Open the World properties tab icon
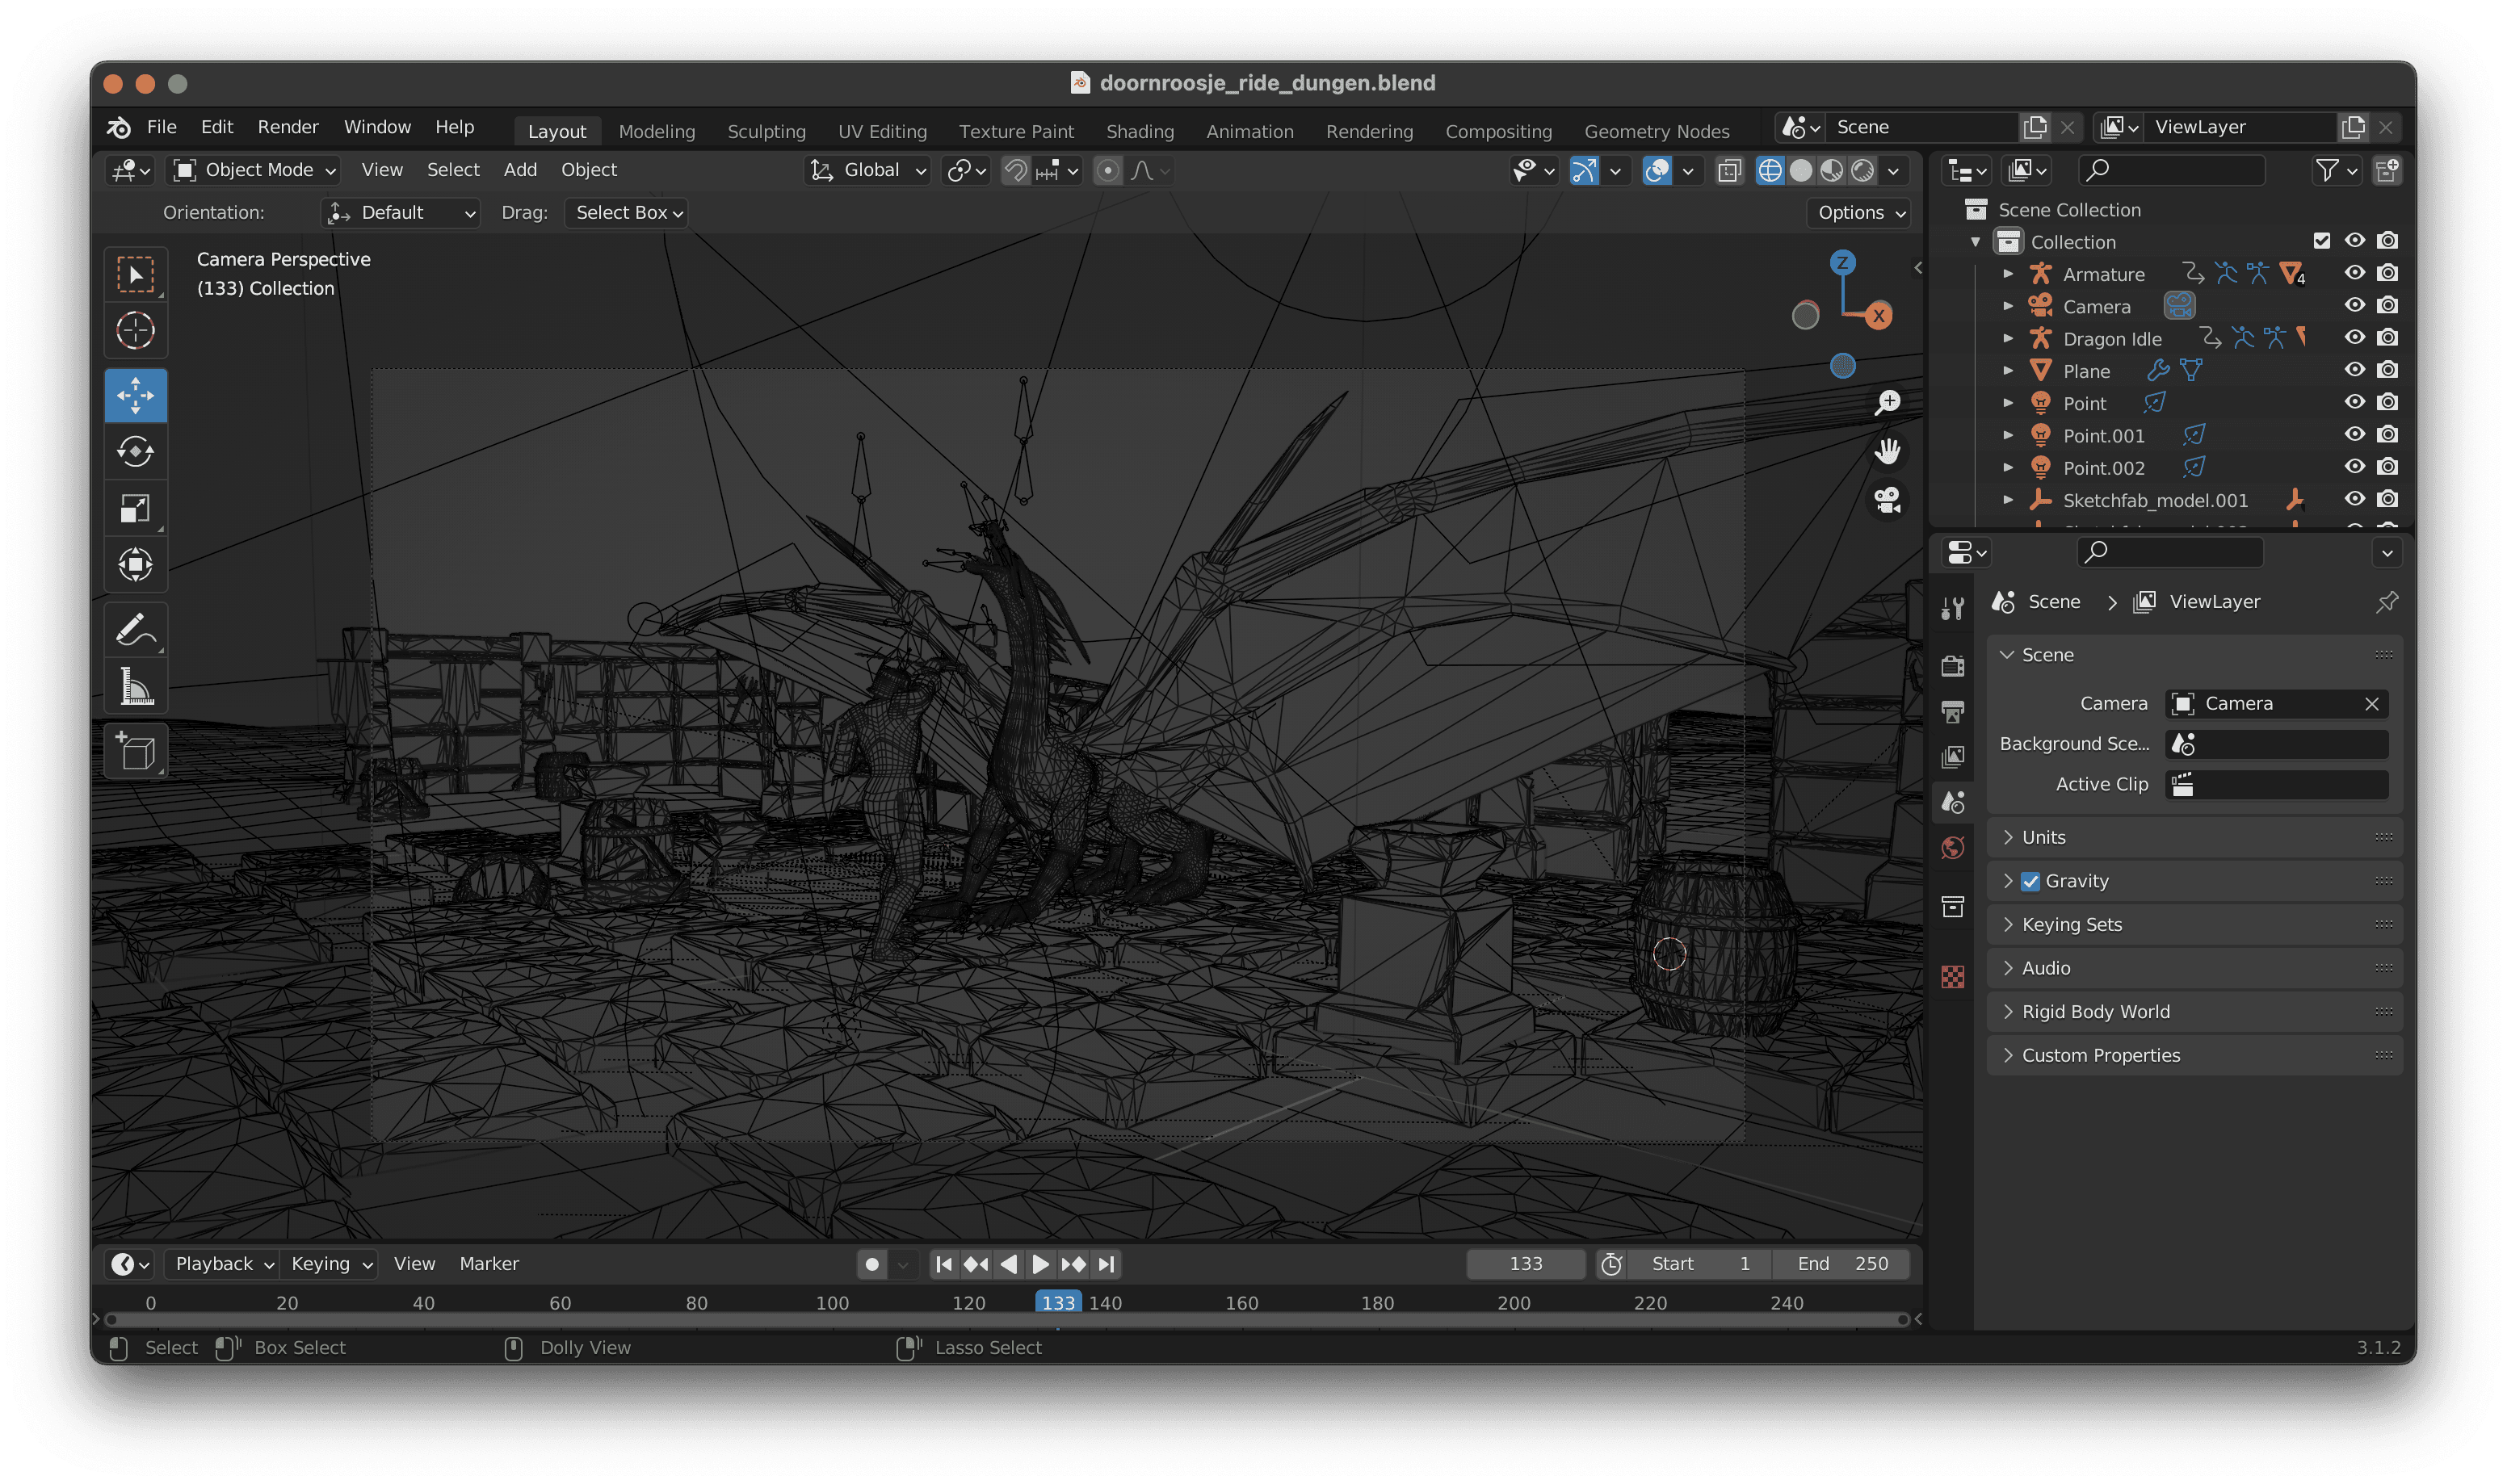2507x1484 pixels. [x=1952, y=848]
